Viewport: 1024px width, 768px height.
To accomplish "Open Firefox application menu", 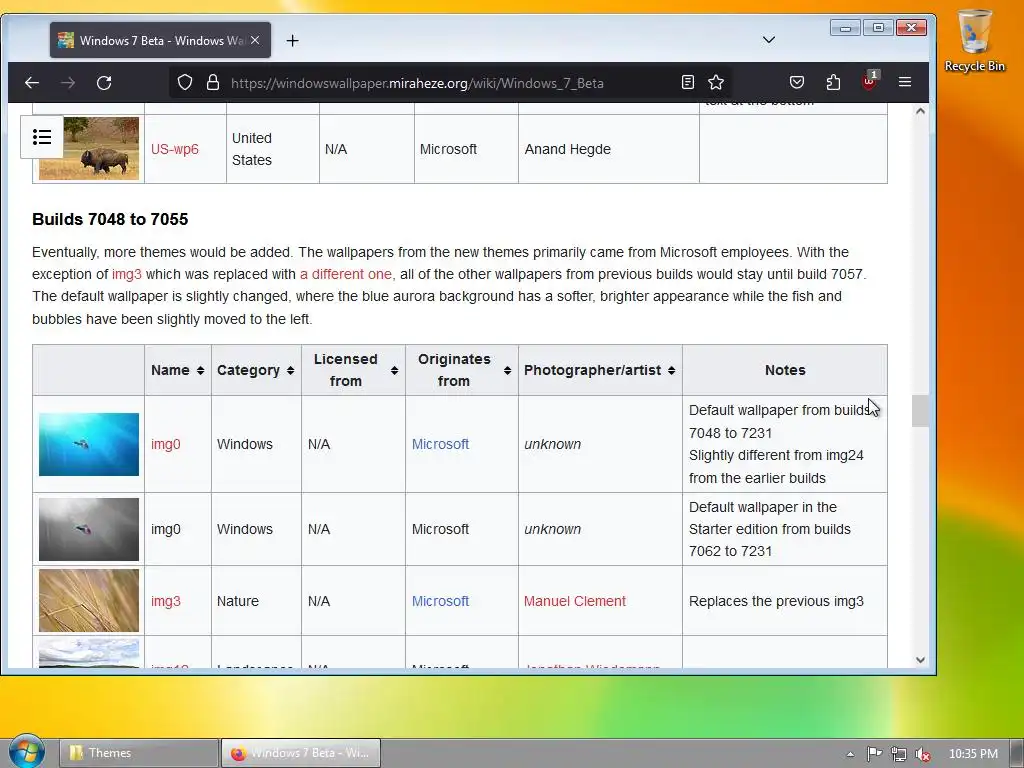I will pyautogui.click(x=904, y=82).
